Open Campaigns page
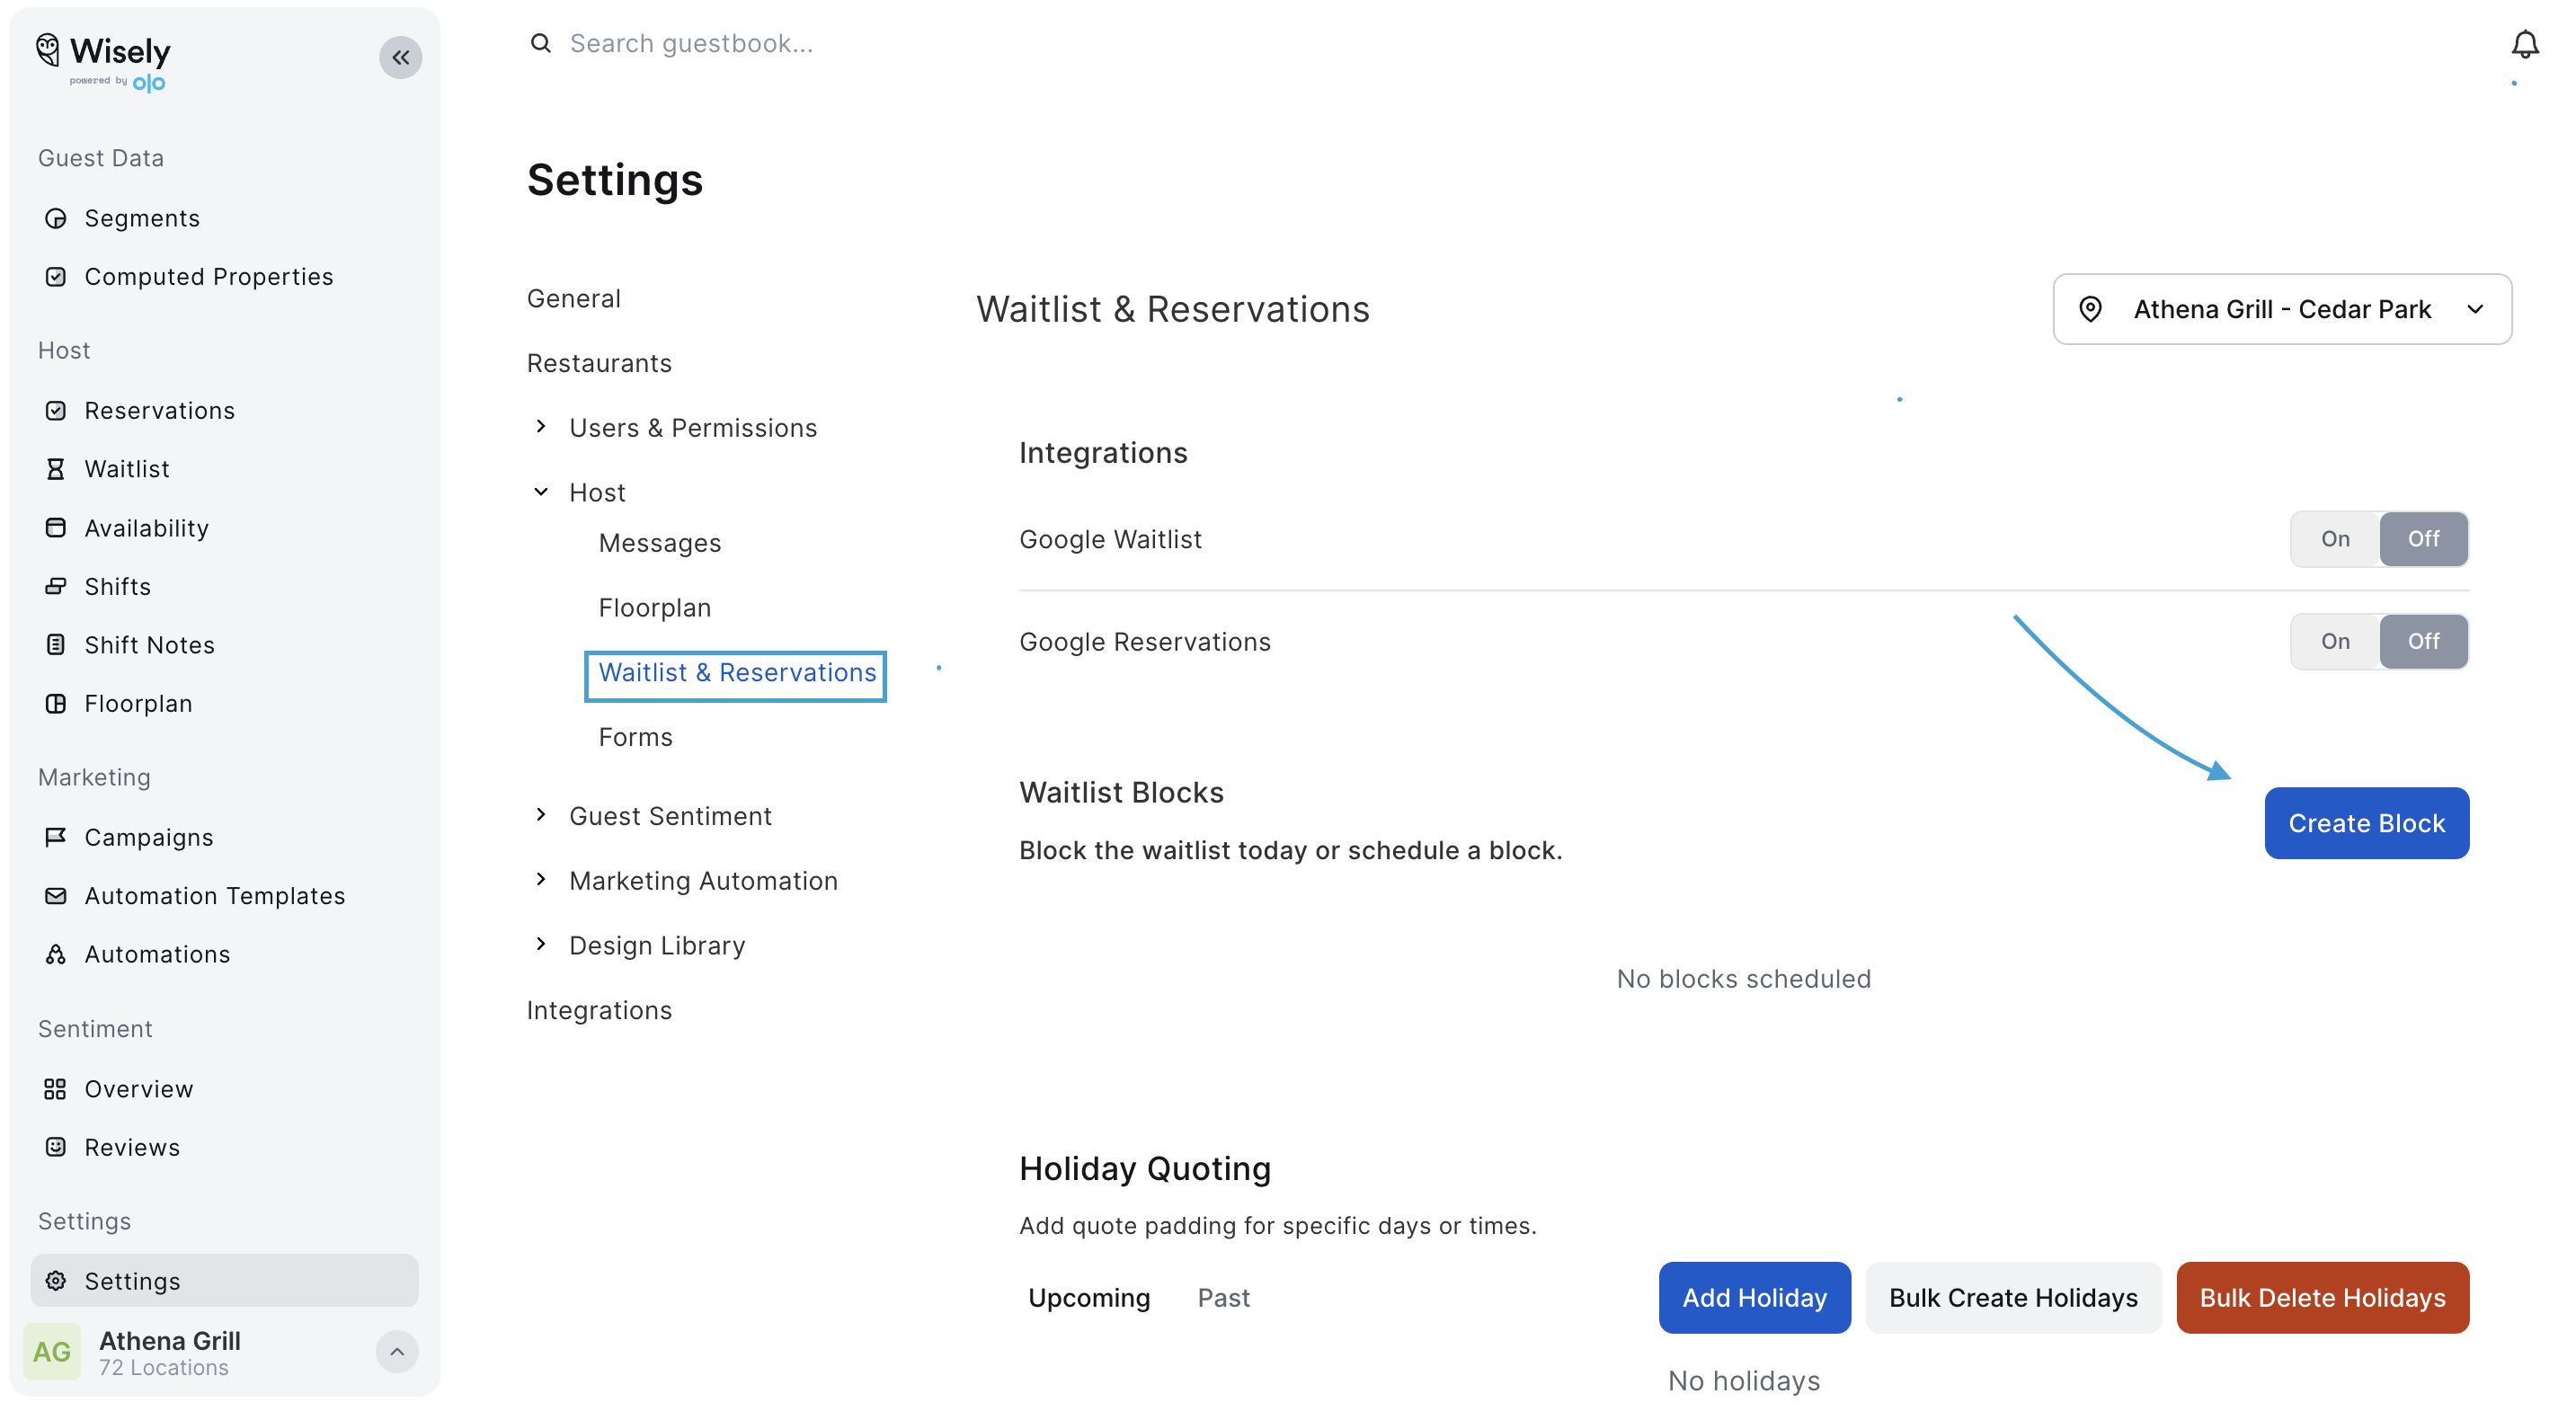Screen dimensions: 2576x1411 pos(149,836)
